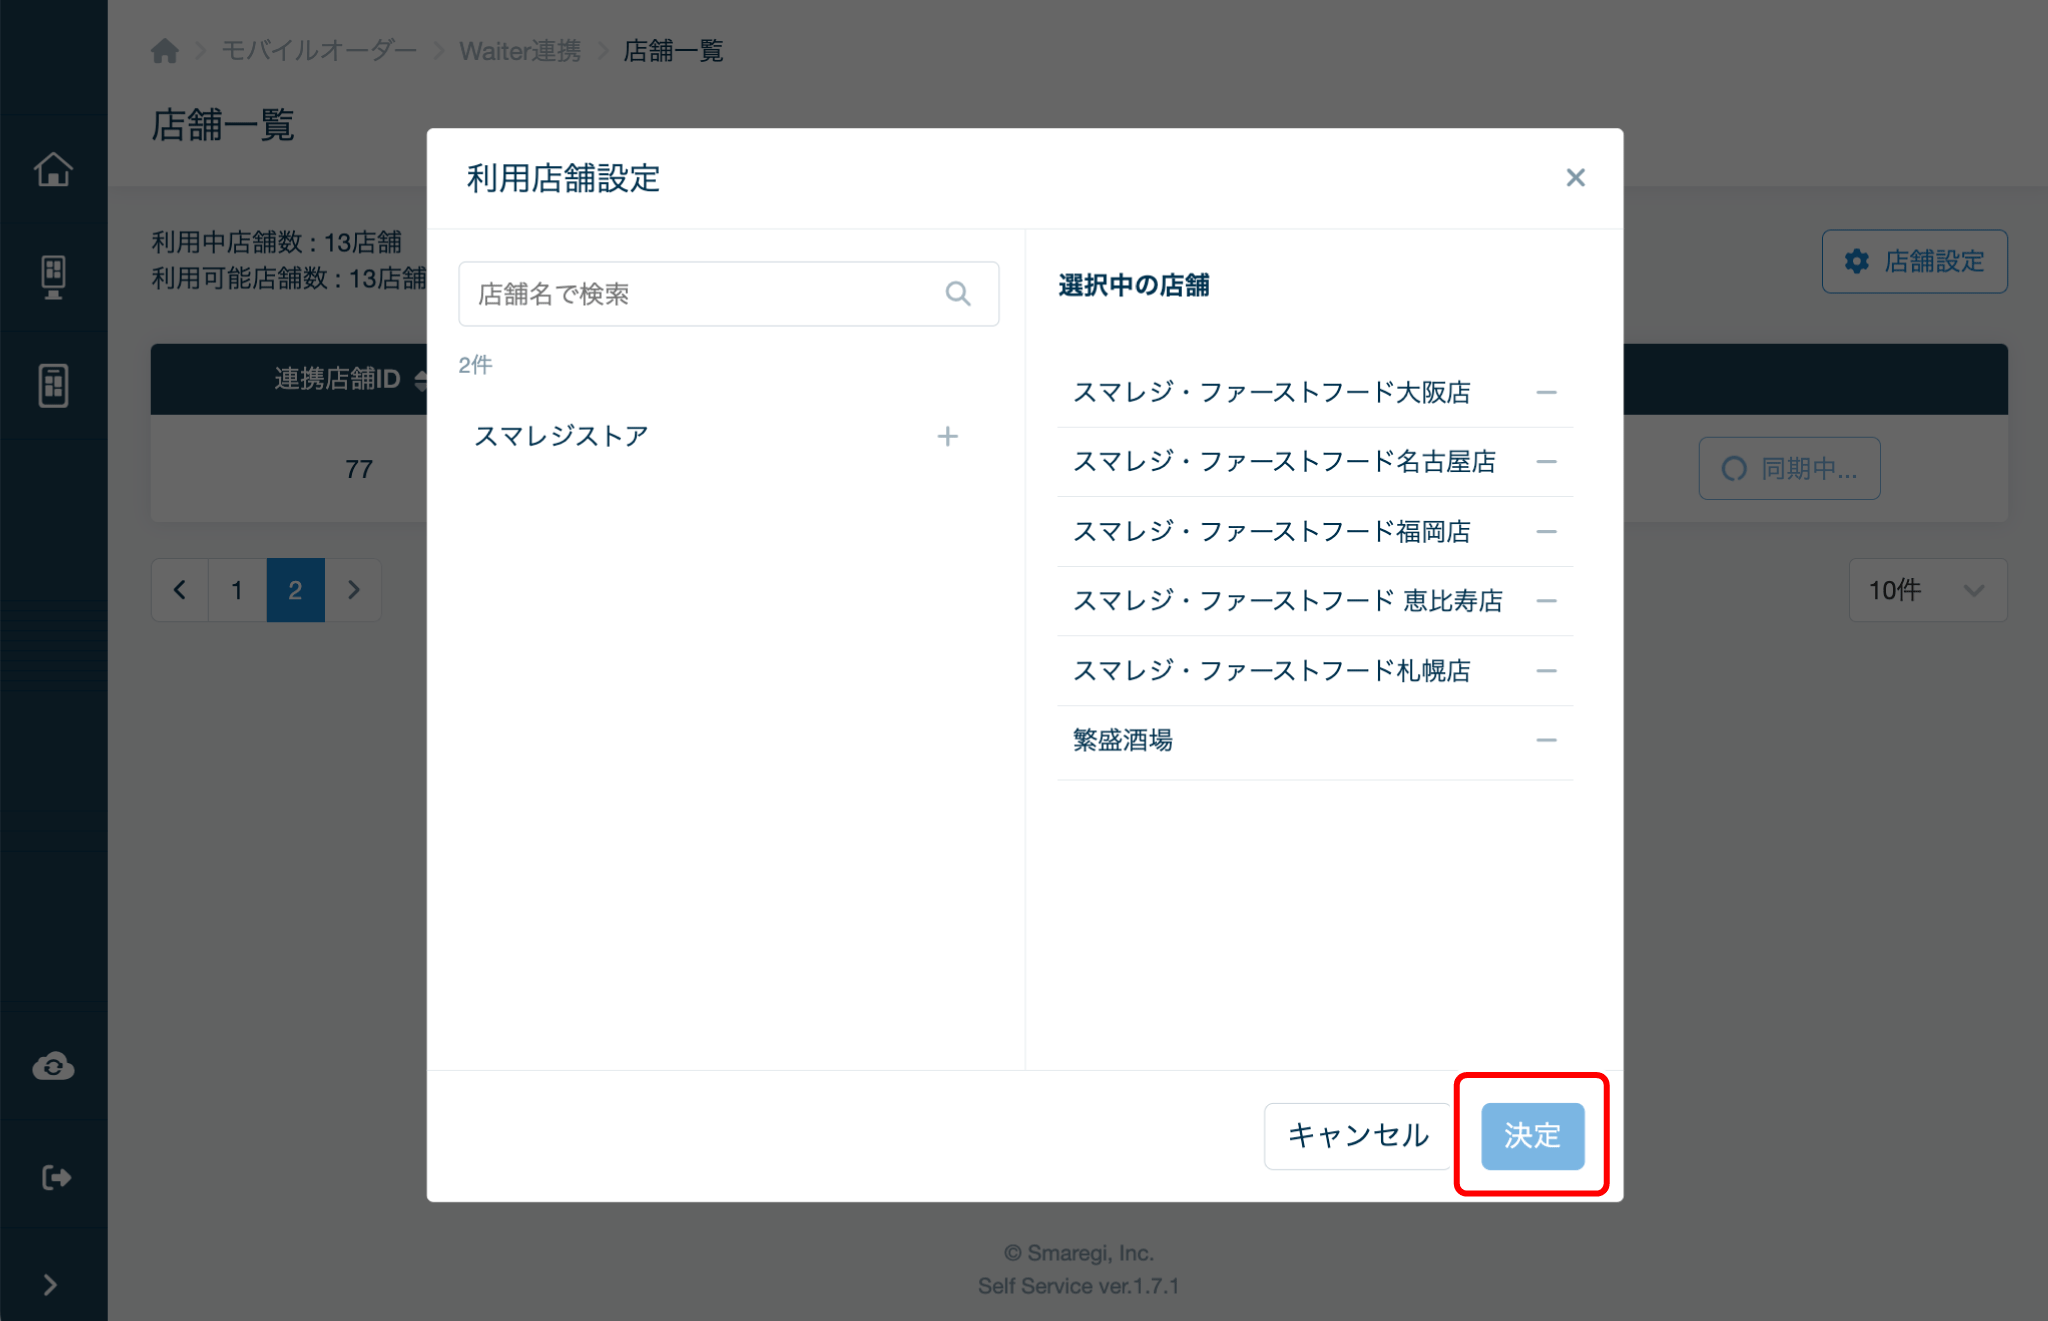Remove スマレジ・ファーストフード福岡店 from selected stores
Screen dimensions: 2048x1321
tap(1546, 531)
